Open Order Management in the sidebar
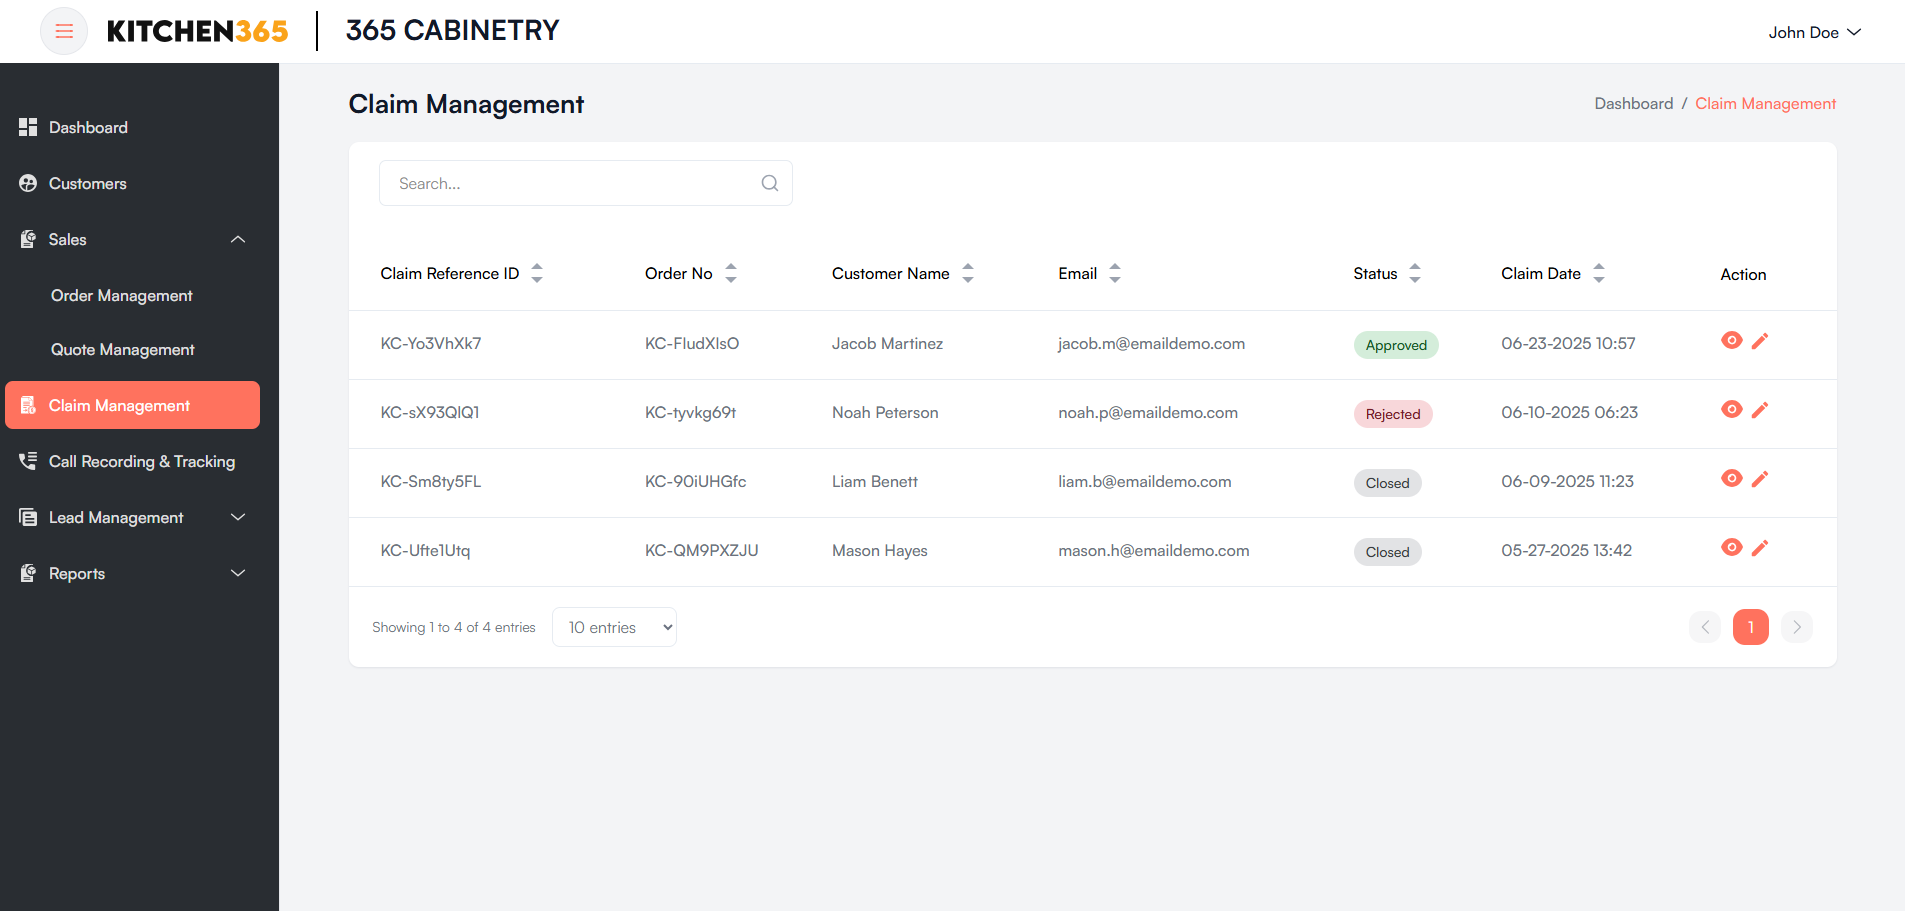Image resolution: width=1910 pixels, height=911 pixels. pos(122,295)
